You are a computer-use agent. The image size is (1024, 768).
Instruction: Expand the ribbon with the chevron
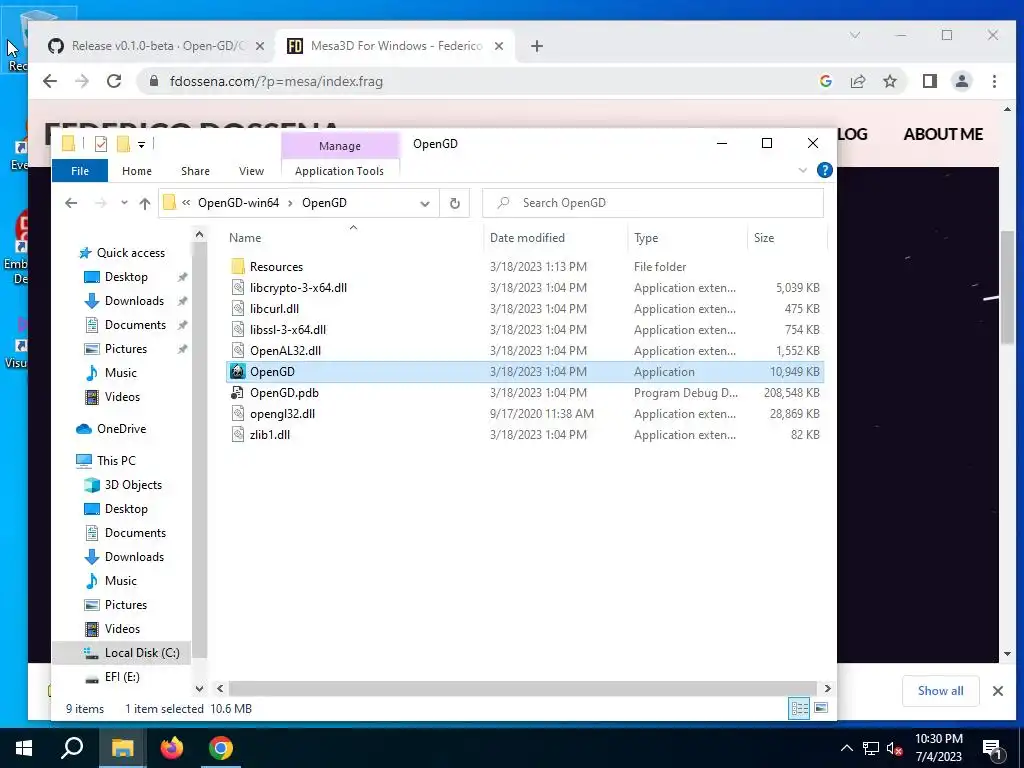pyautogui.click(x=803, y=170)
